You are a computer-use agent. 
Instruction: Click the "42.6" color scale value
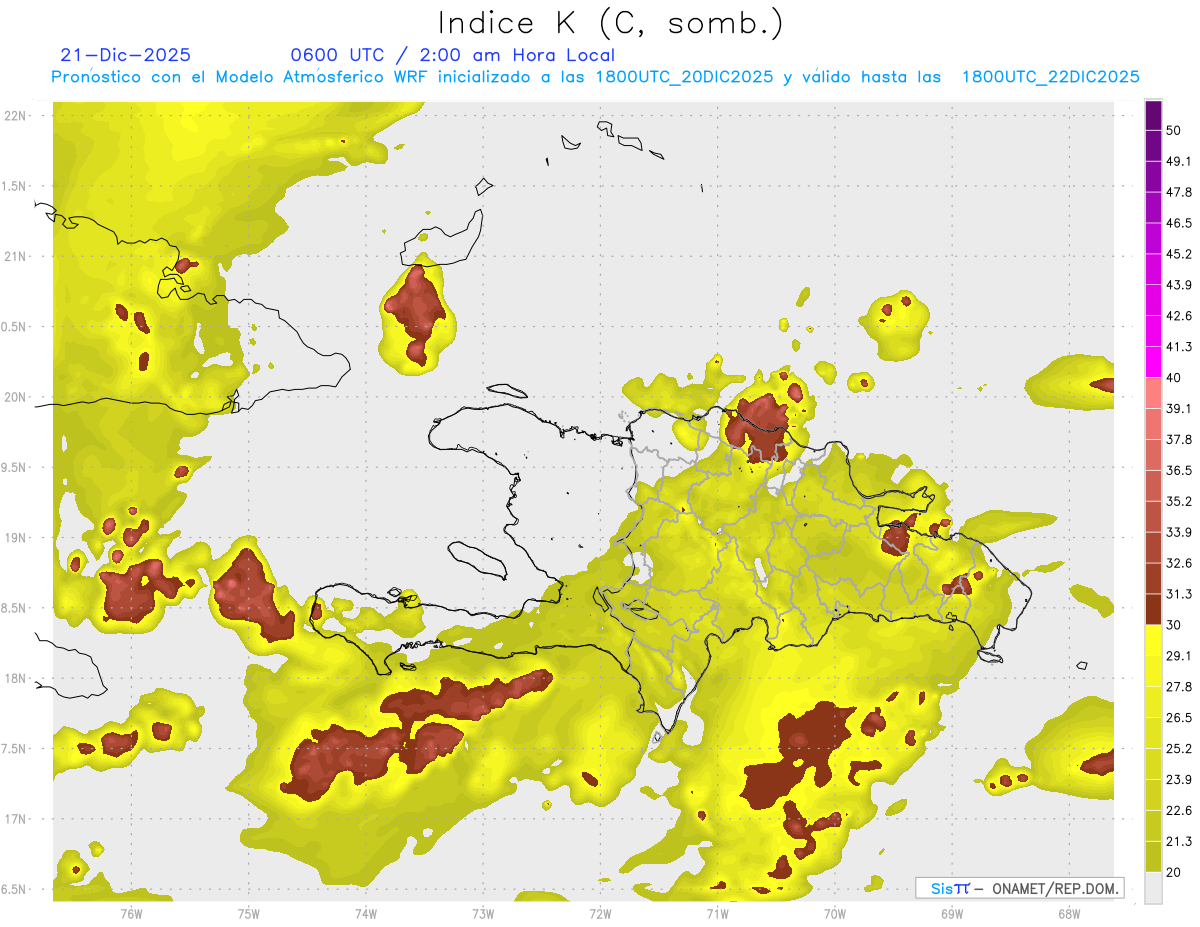pyautogui.click(x=1179, y=316)
